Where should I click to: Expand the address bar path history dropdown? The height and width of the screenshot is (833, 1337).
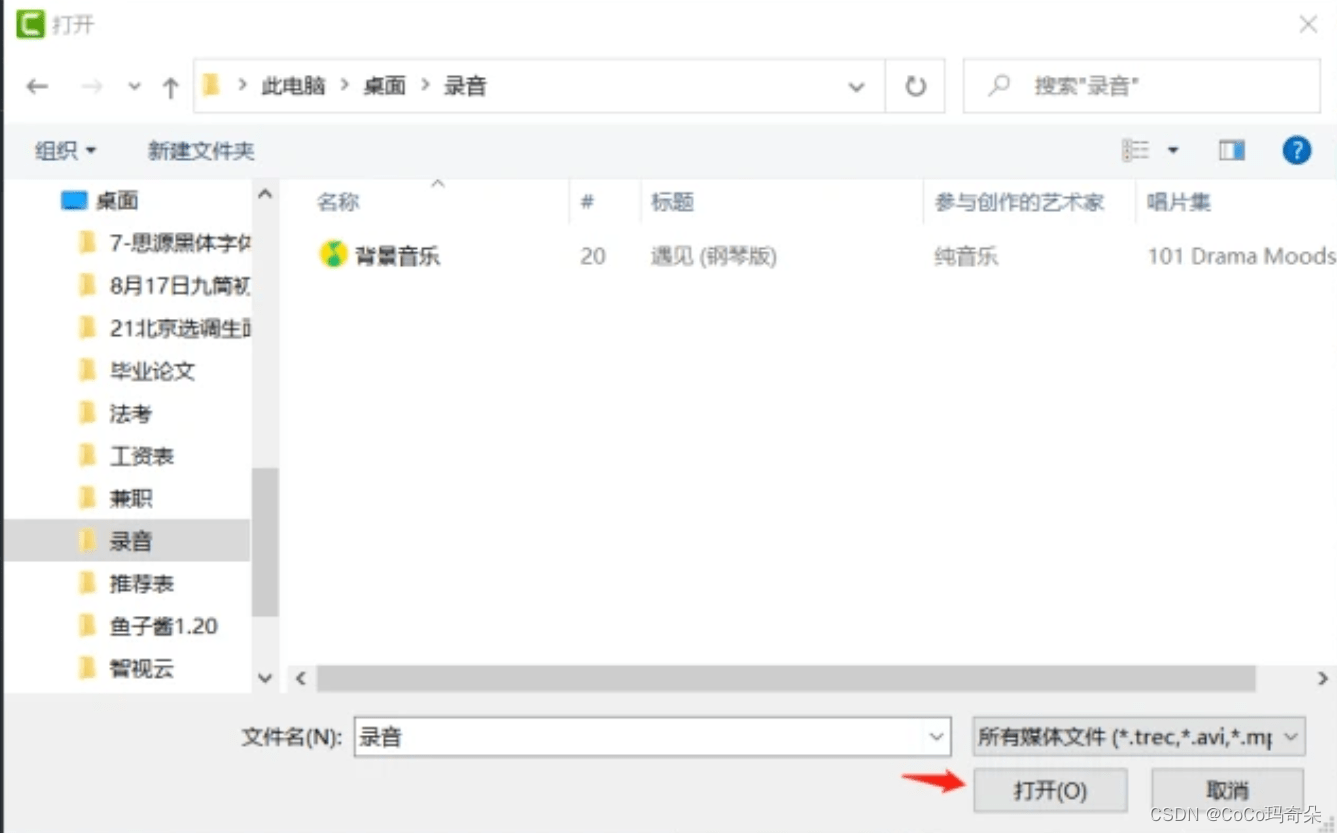pos(856,87)
